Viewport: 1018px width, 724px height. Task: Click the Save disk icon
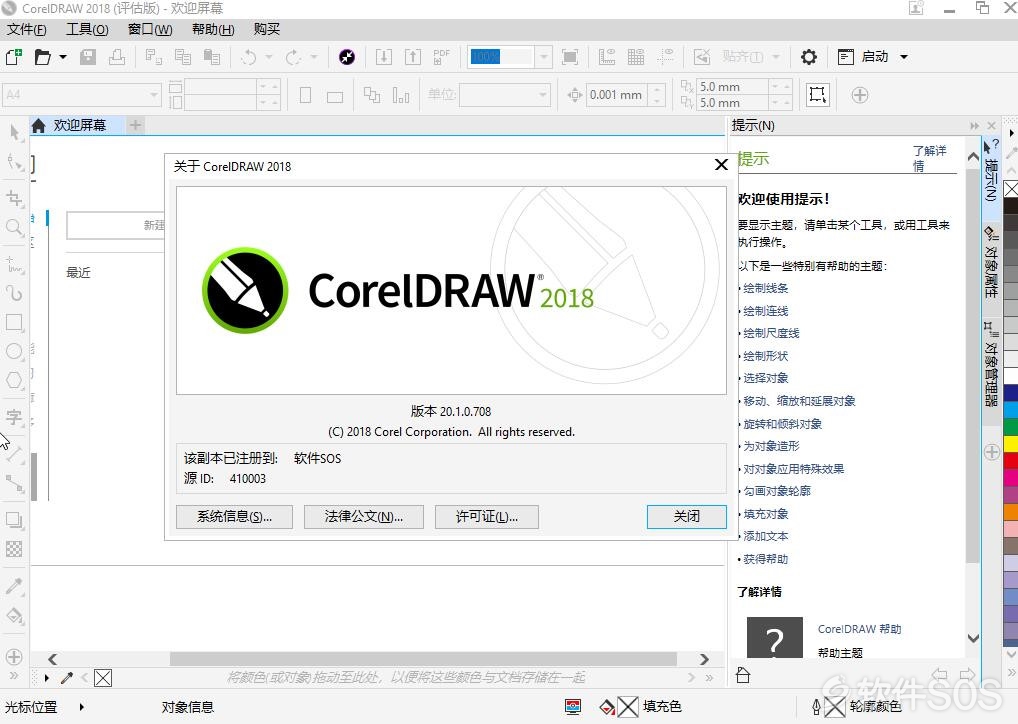click(88, 57)
